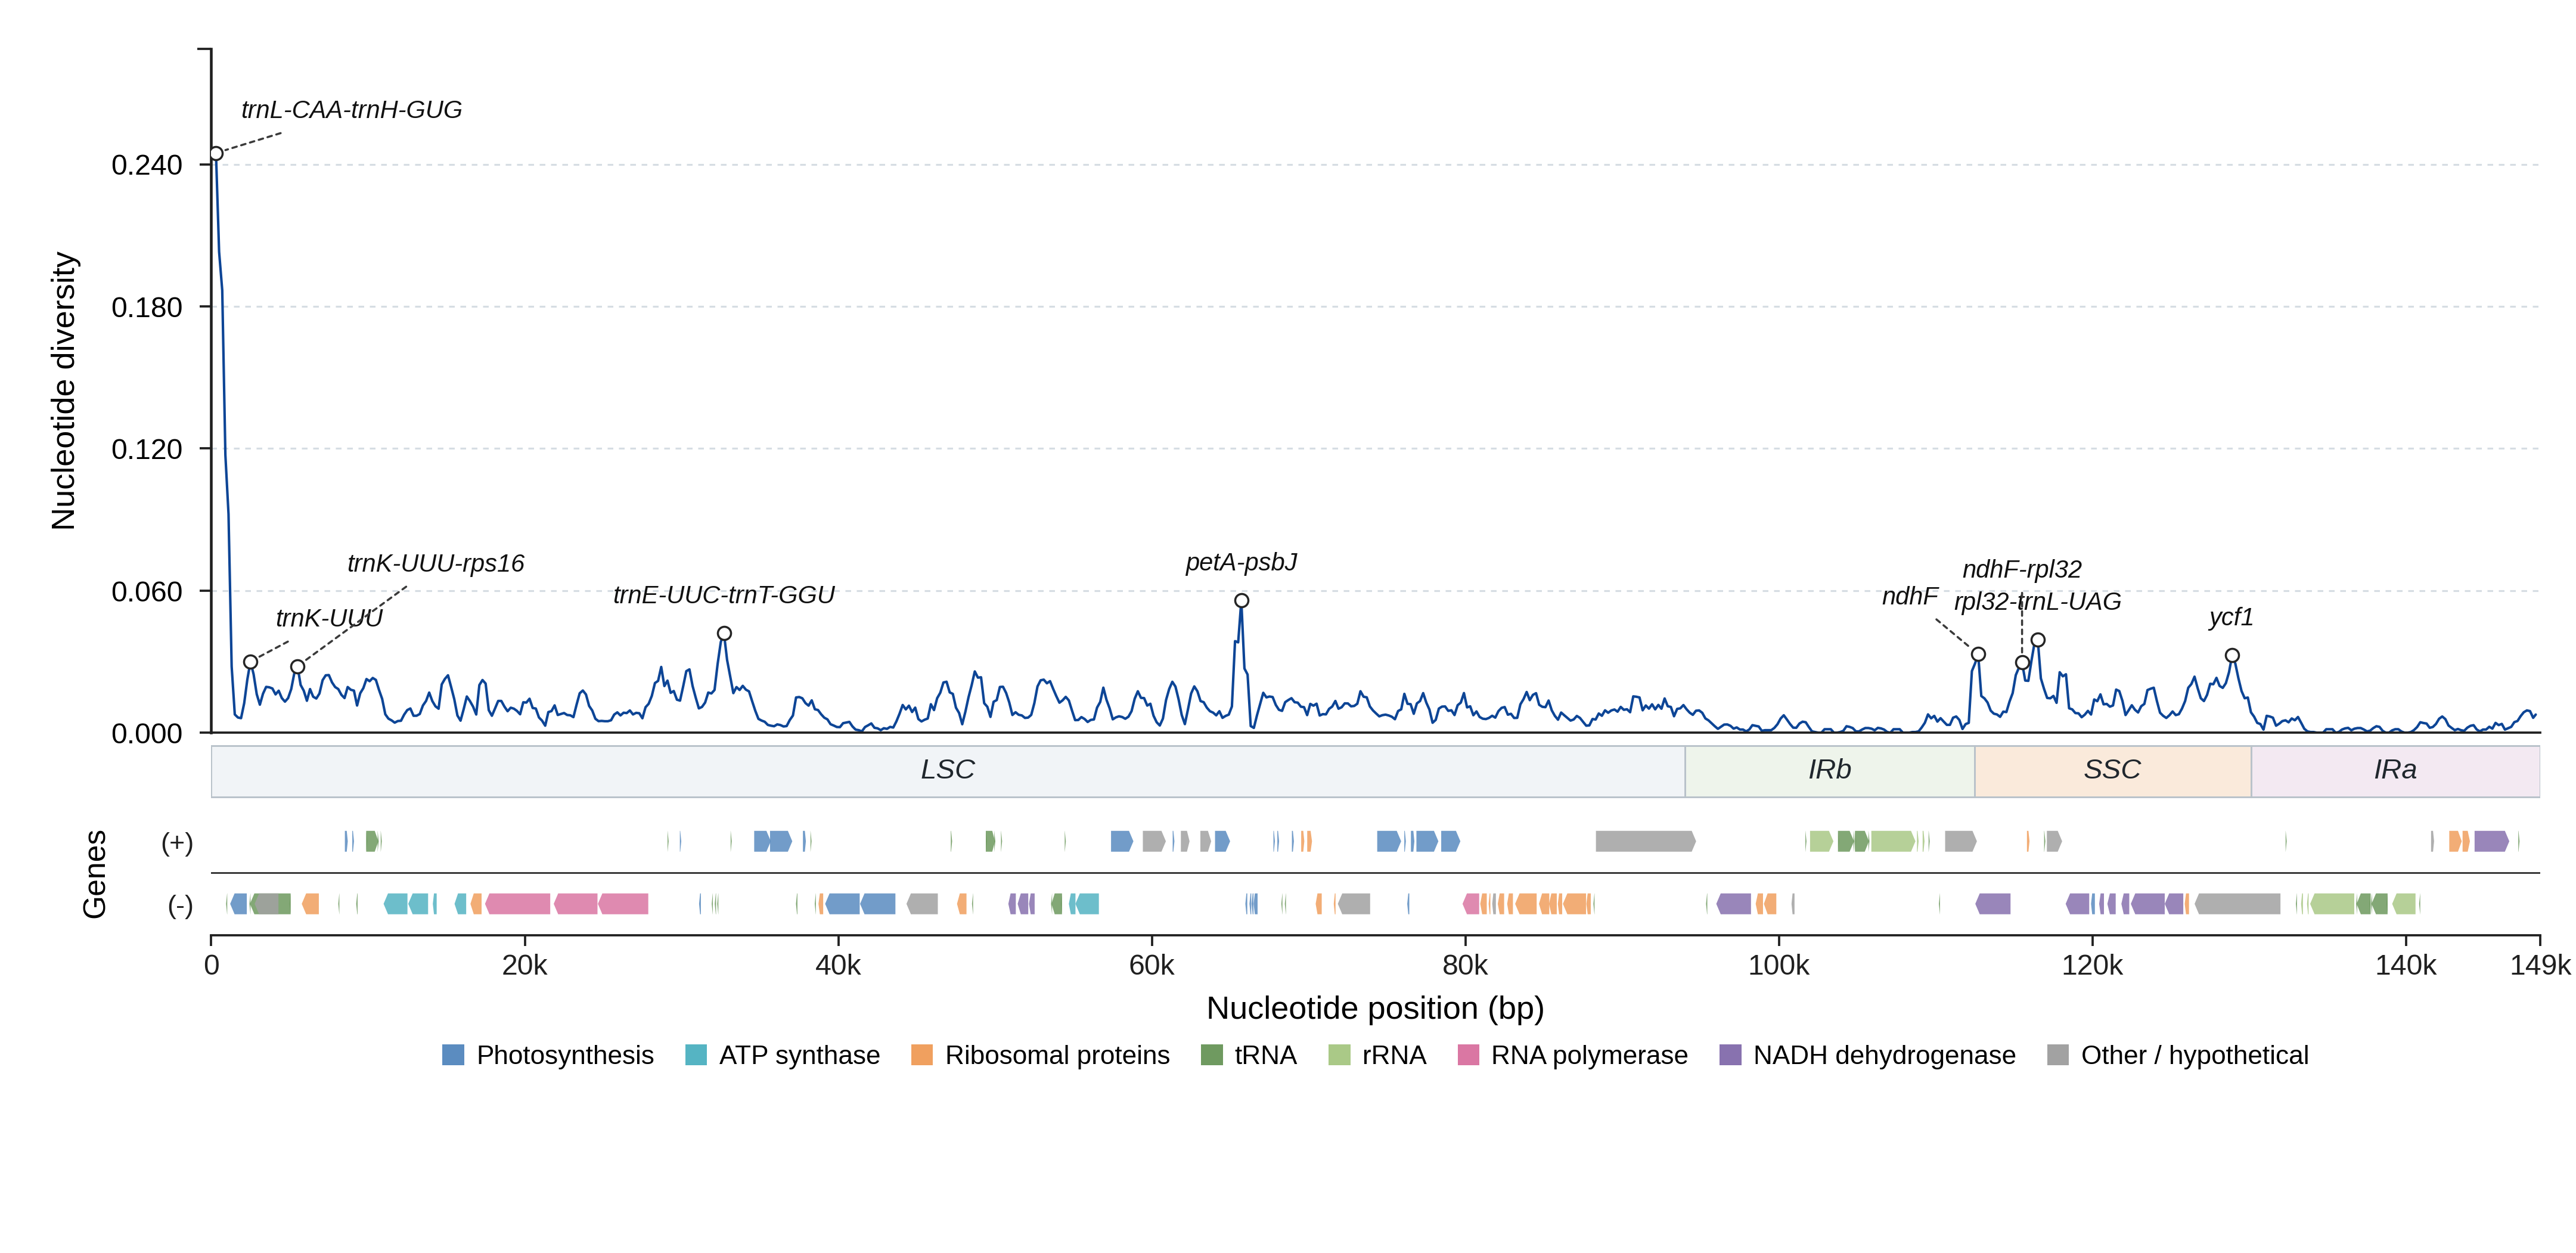This screenshot has width=2576, height=1253.
Task: Click the purple plus-strand gene near 146k
Action: click(2491, 841)
